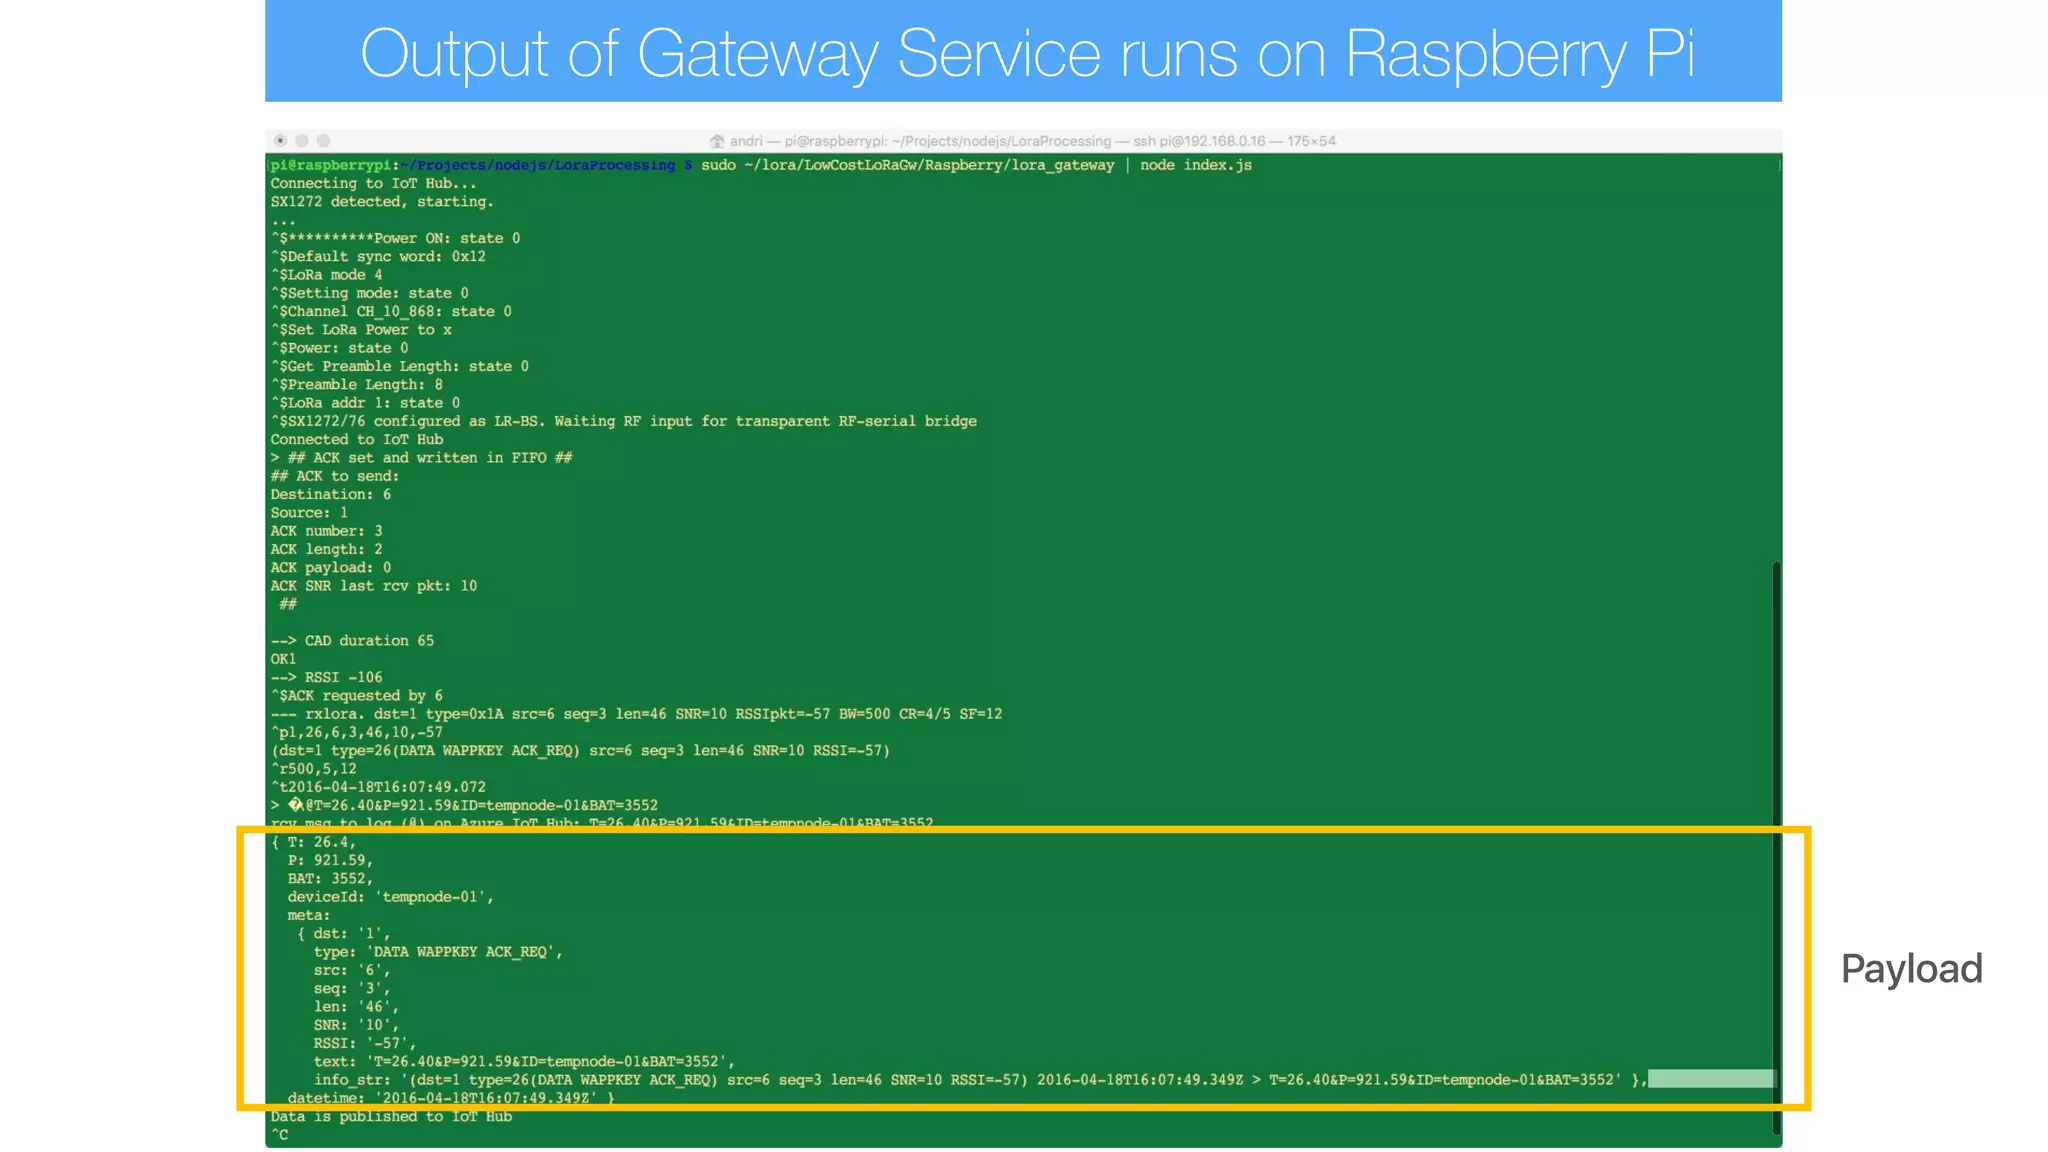This screenshot has width=2048, height=1152.
Task: Click the '^C' line at terminal bottom
Action: [x=279, y=1135]
